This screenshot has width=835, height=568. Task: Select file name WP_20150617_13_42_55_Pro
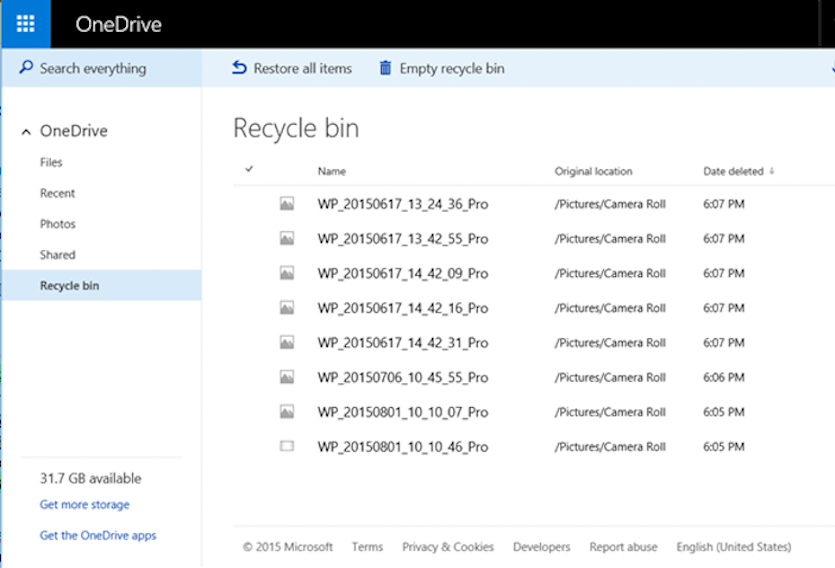(403, 239)
